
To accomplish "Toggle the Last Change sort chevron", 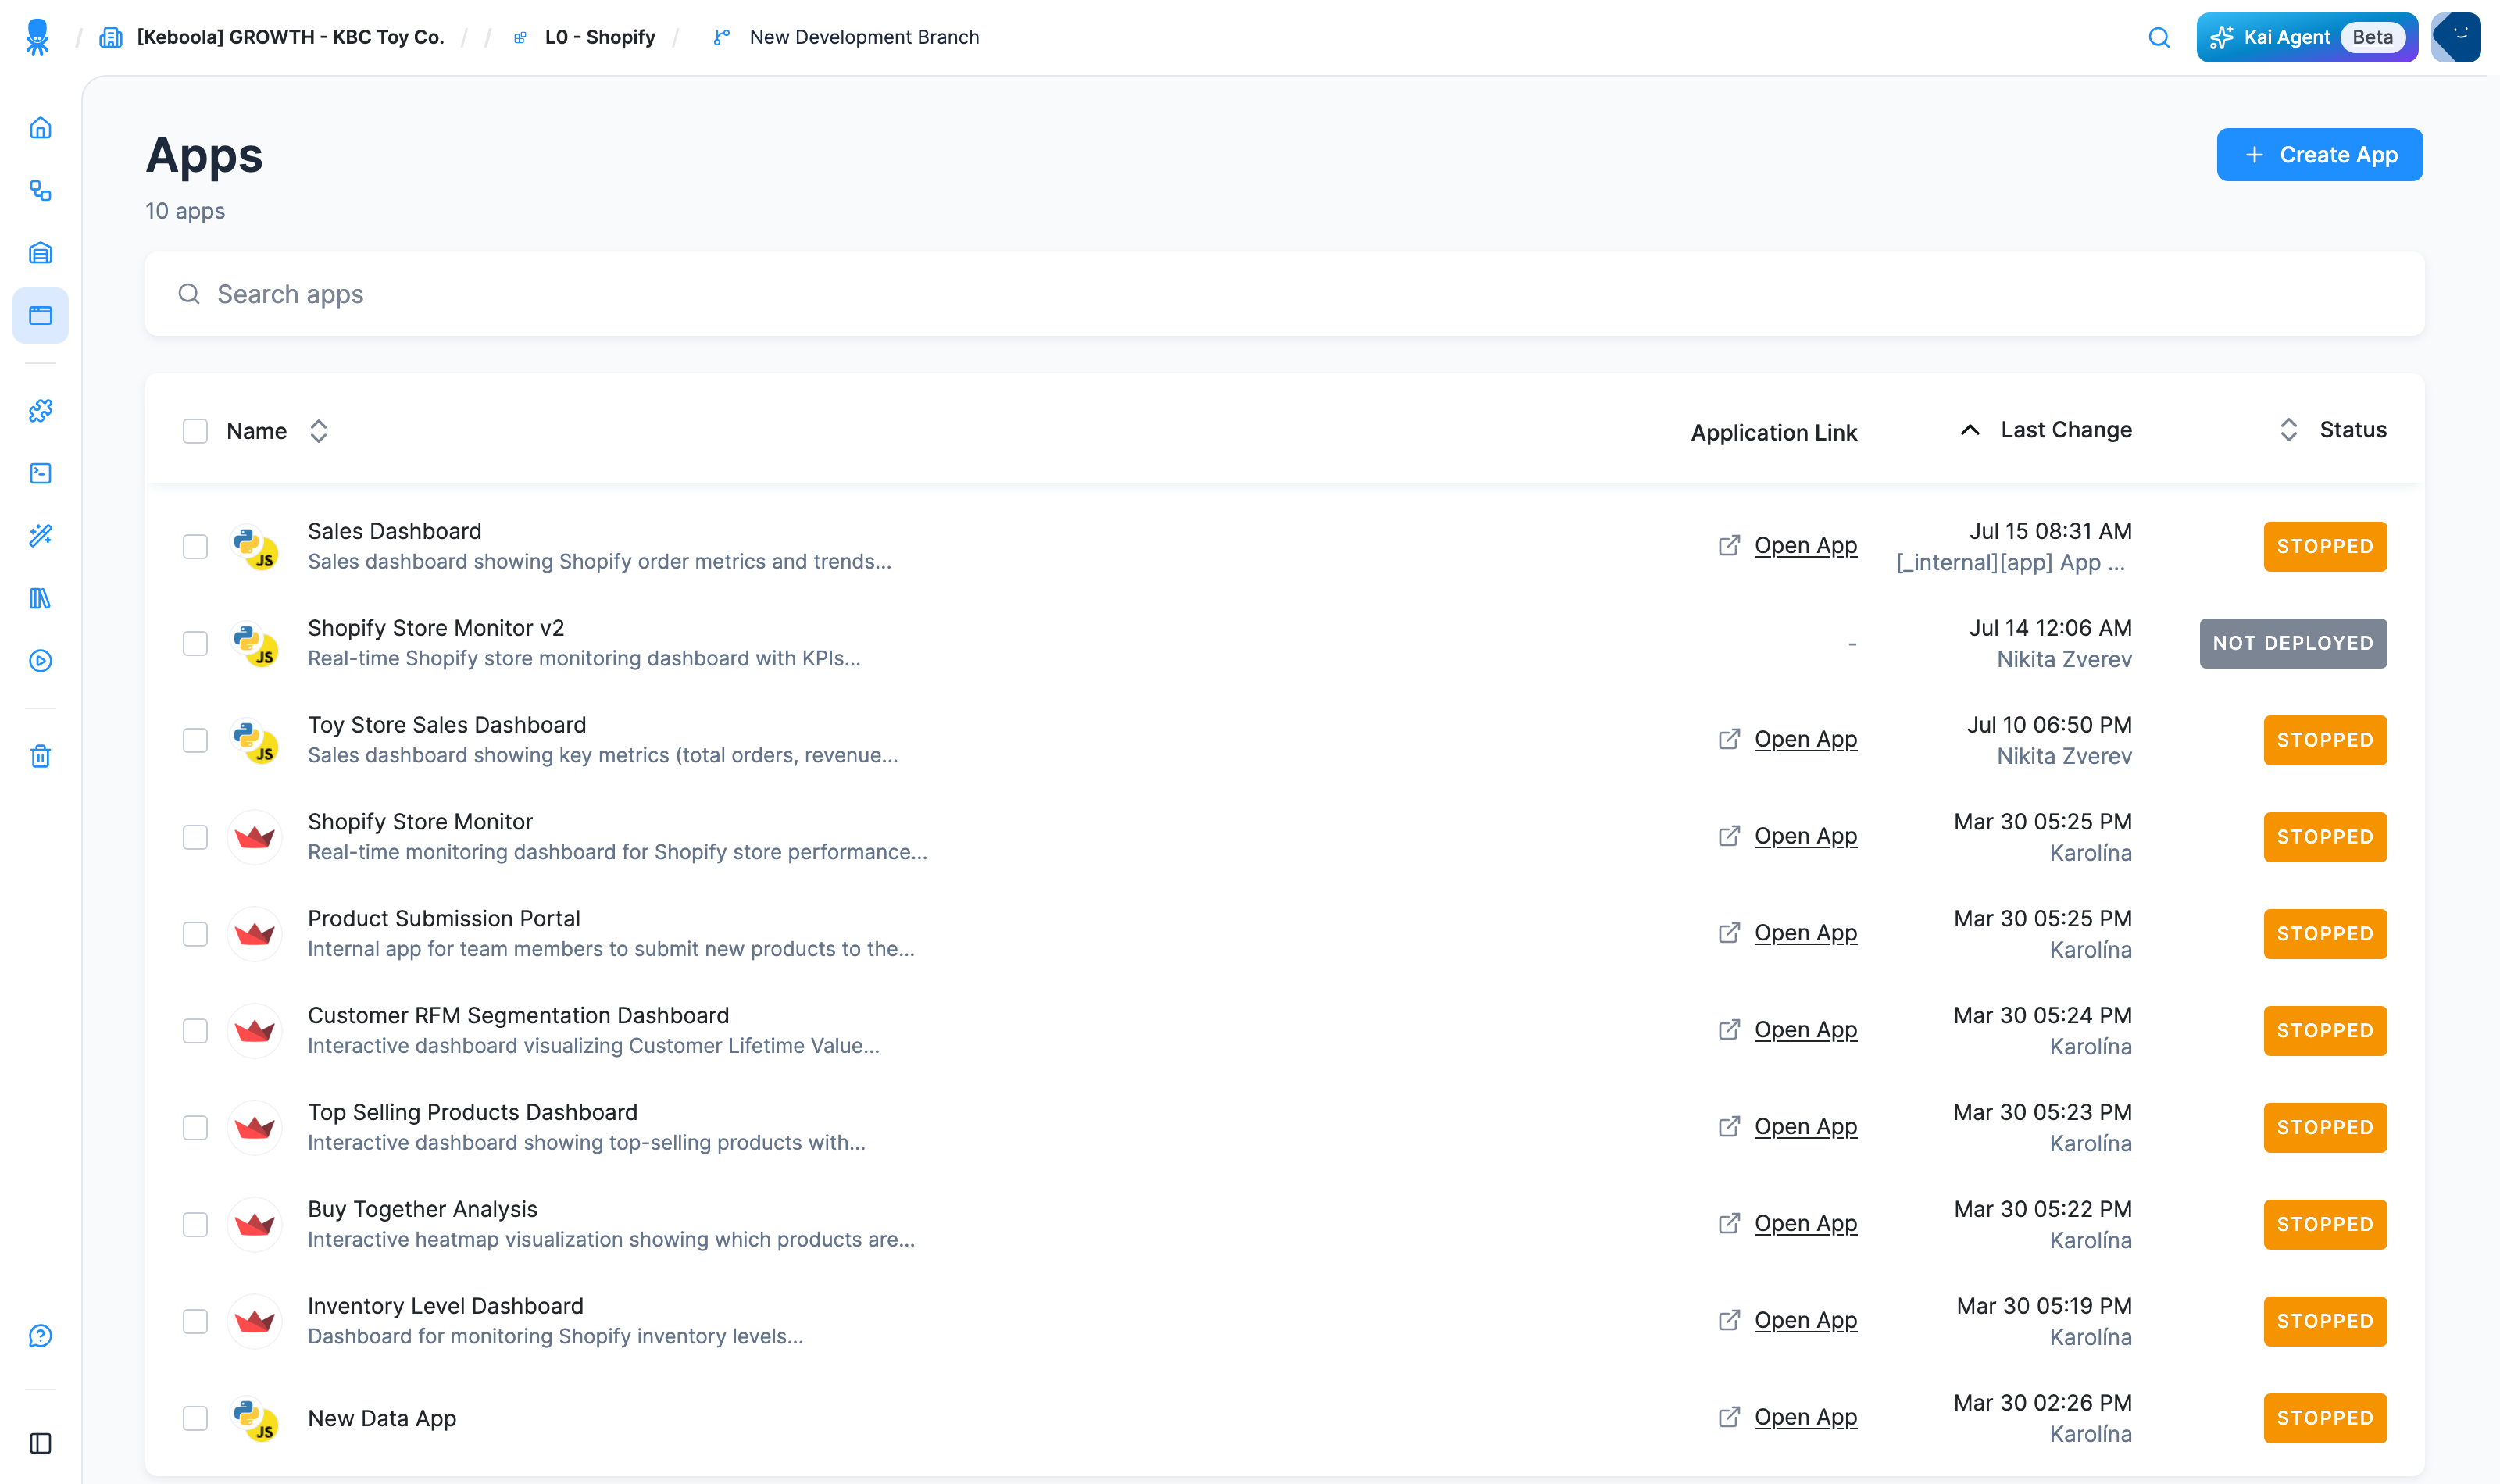I will pos(1969,430).
